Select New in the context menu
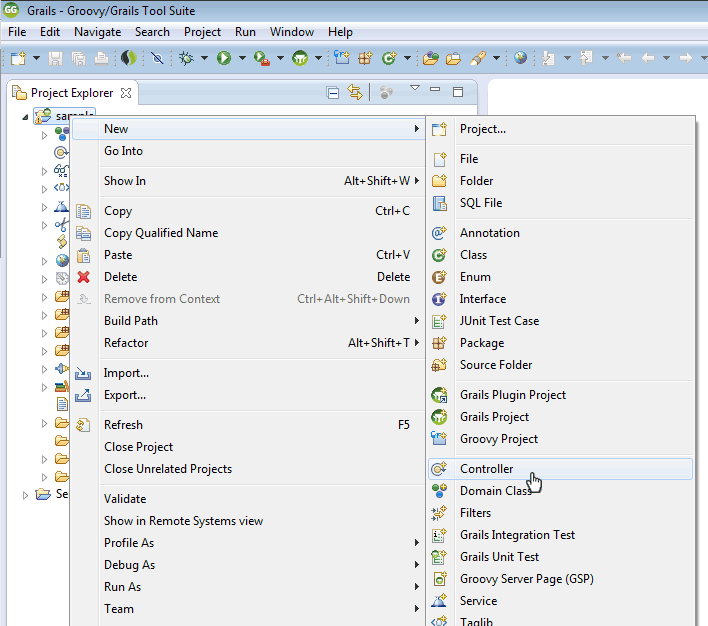 (x=248, y=129)
